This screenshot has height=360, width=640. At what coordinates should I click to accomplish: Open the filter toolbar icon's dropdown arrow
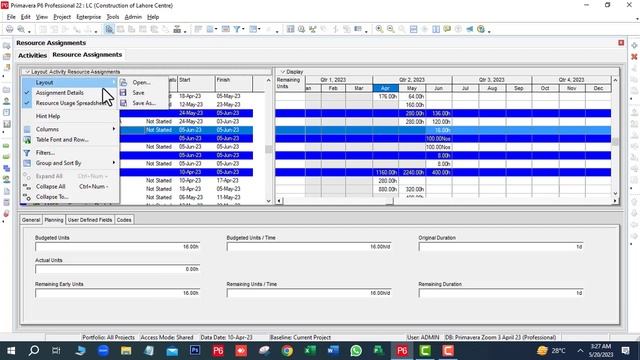(243, 29)
